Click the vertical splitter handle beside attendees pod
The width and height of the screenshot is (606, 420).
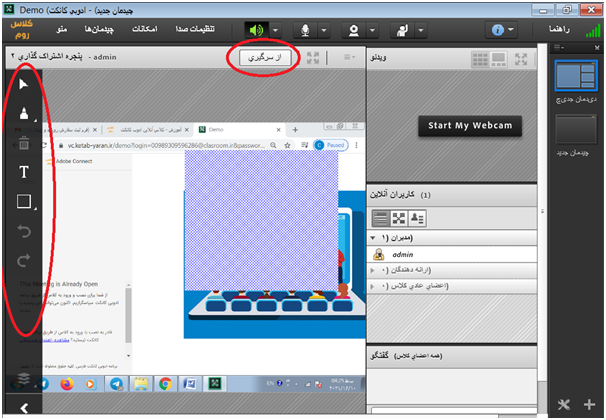pos(542,211)
